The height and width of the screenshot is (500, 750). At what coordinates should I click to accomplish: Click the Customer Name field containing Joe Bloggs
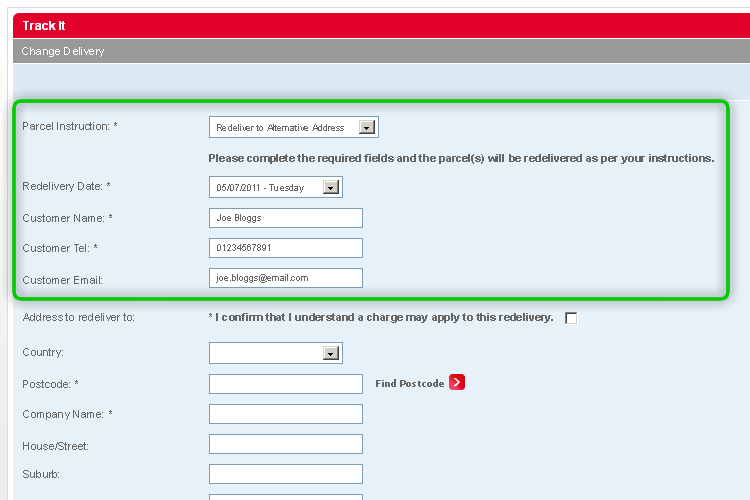click(286, 218)
